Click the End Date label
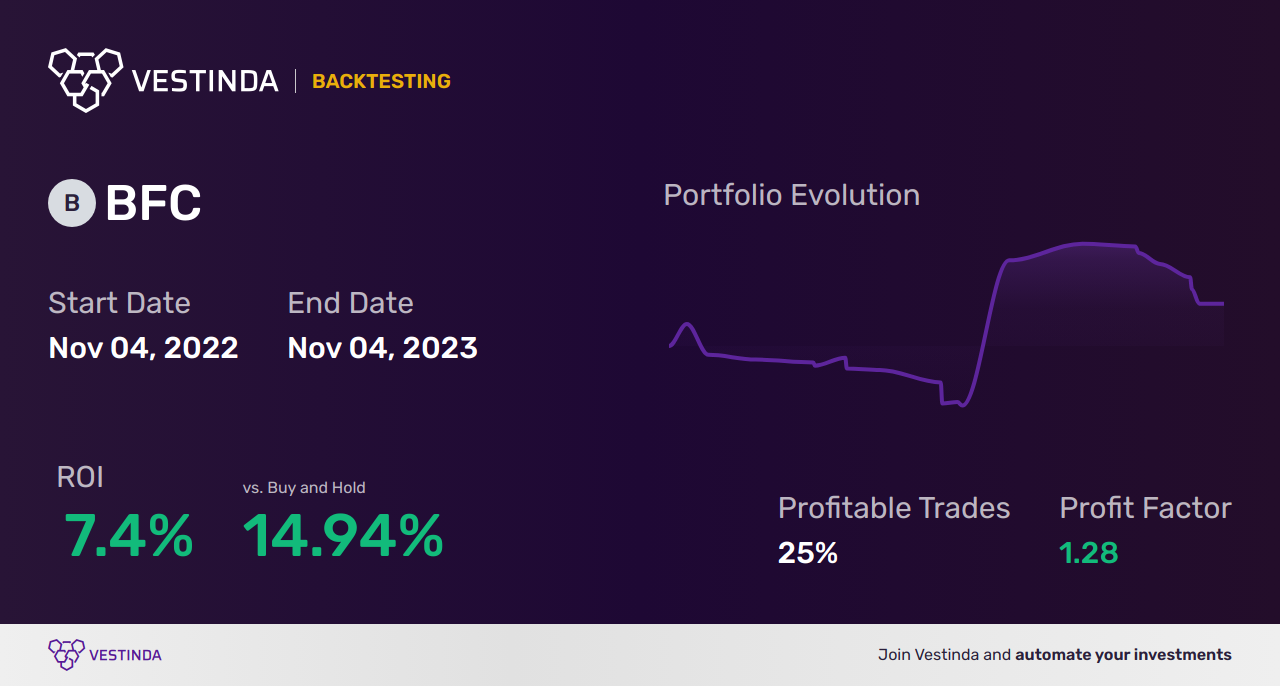Image resolution: width=1280 pixels, height=686 pixels. [x=350, y=303]
